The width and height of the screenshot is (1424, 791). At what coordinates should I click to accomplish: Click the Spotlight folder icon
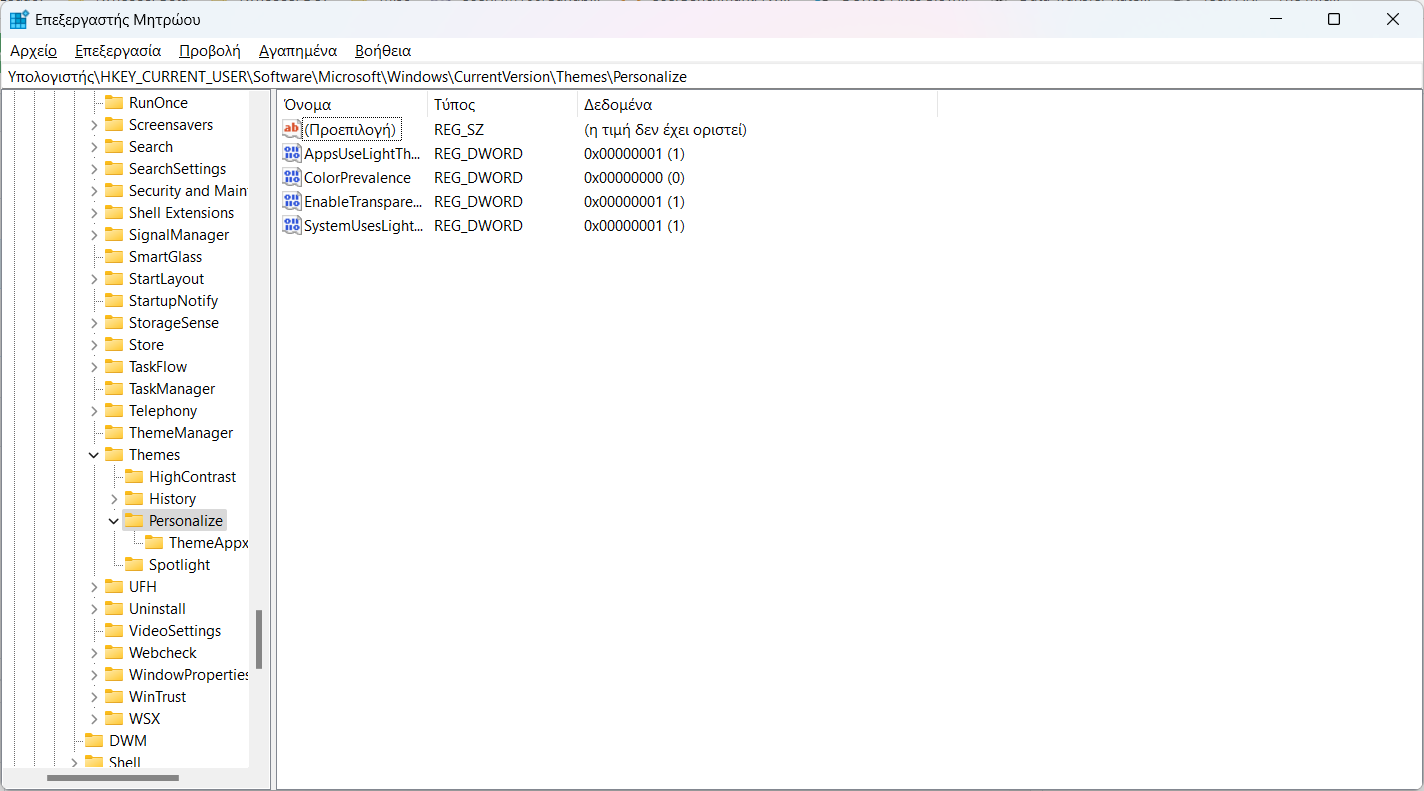(133, 564)
